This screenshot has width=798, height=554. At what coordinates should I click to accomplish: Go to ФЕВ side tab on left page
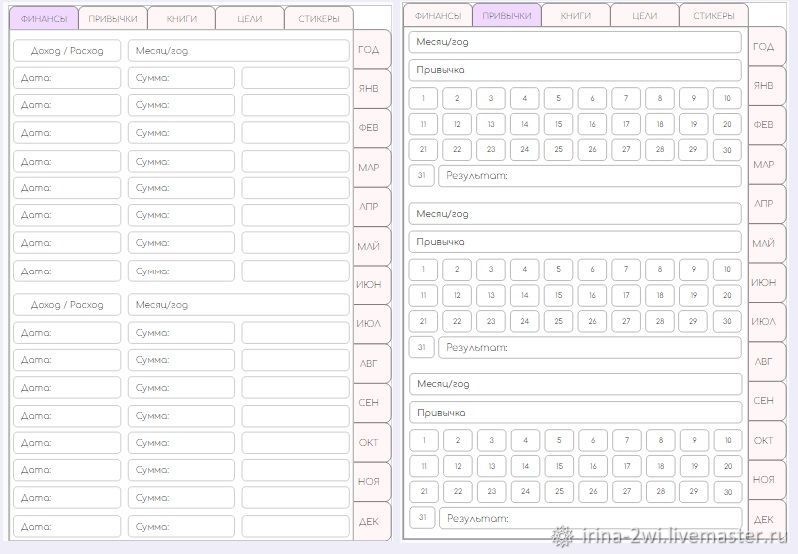pos(372,128)
